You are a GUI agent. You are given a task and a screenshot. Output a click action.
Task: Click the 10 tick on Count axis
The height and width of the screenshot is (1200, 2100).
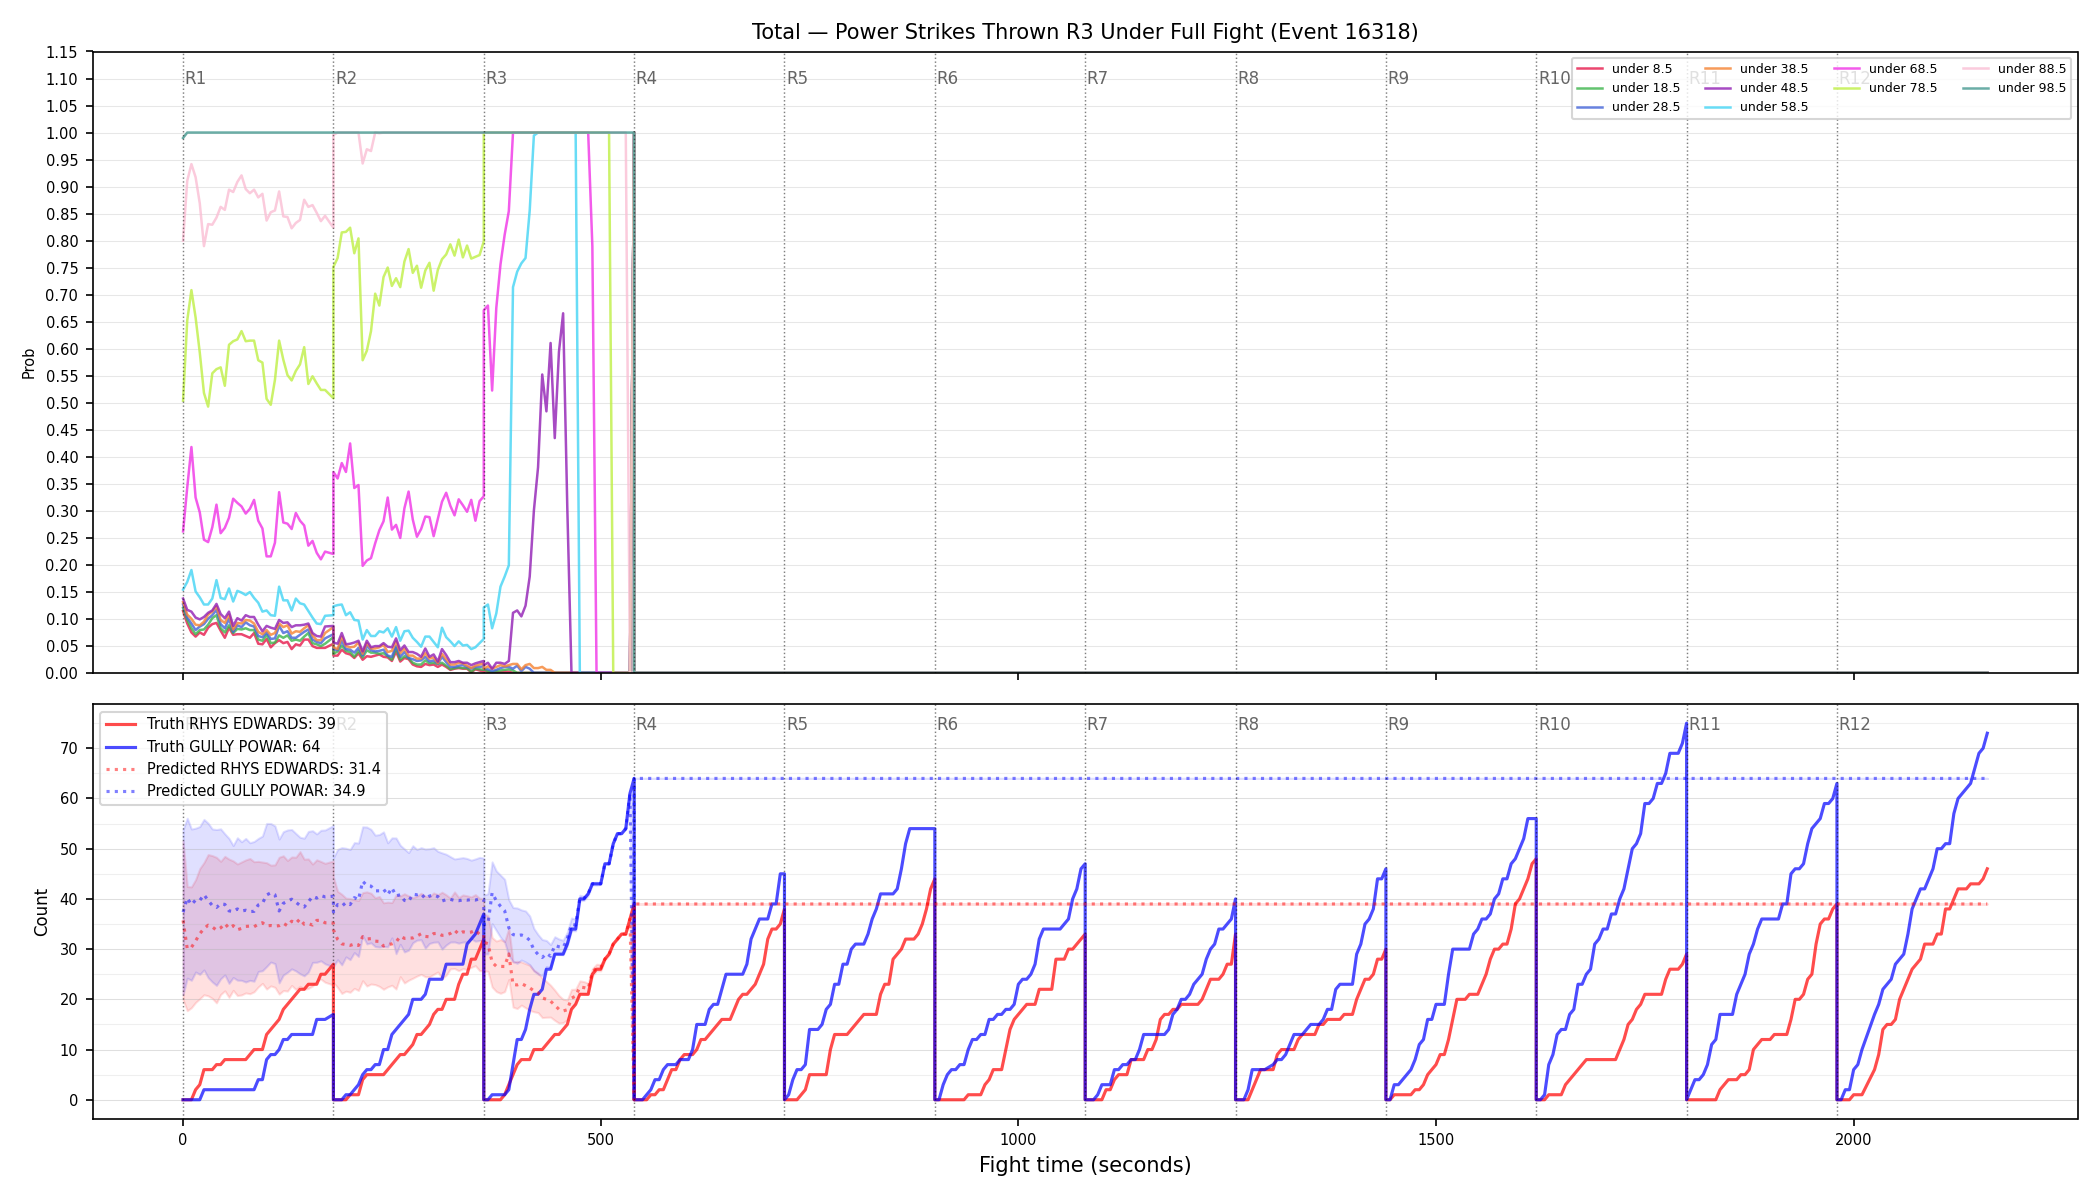pyautogui.click(x=69, y=1050)
